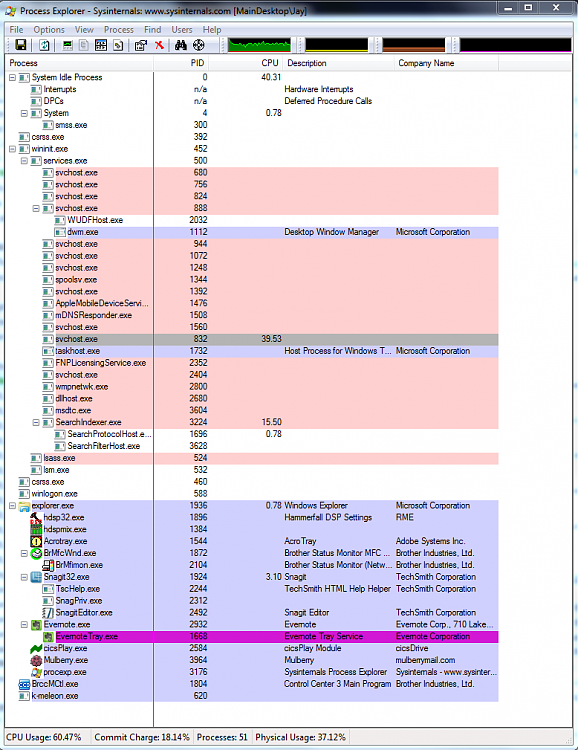Collapse the Snagit32.exe node
578x750 pixels.
pos(24,577)
